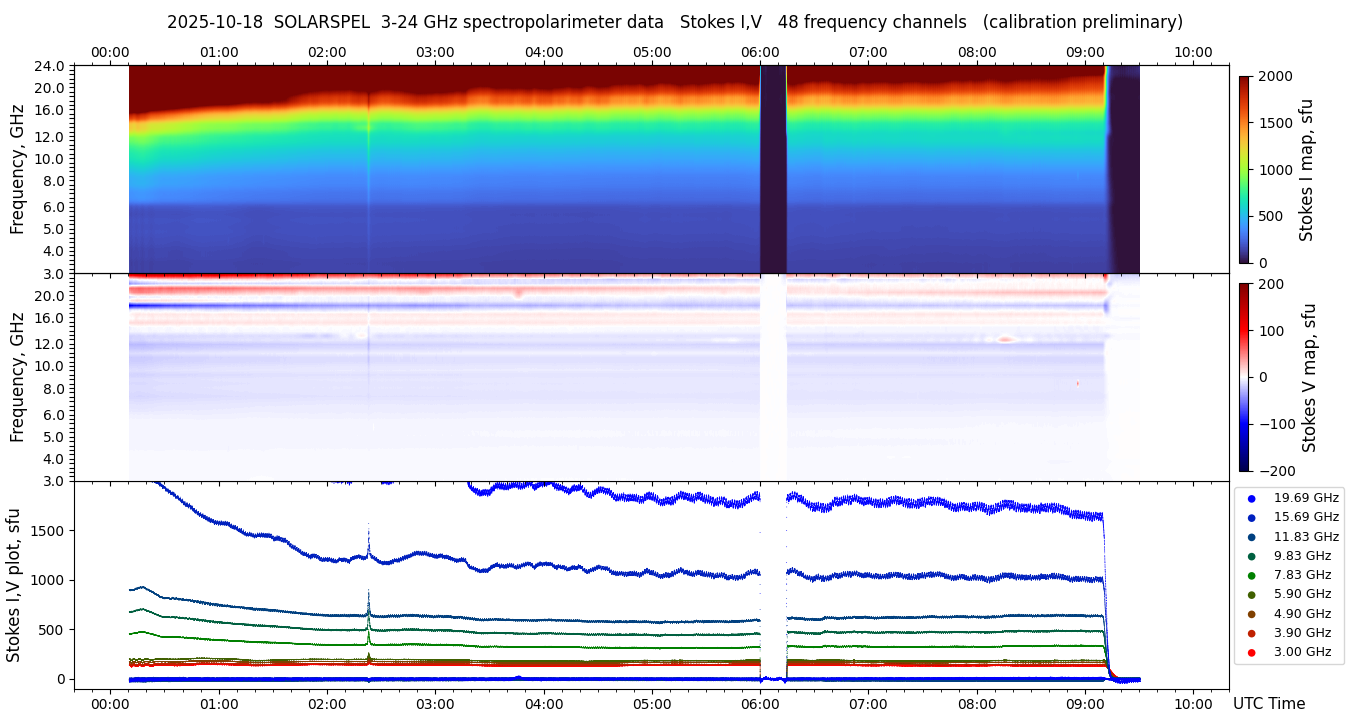Click the Stokes V map colorbar

[1244, 377]
